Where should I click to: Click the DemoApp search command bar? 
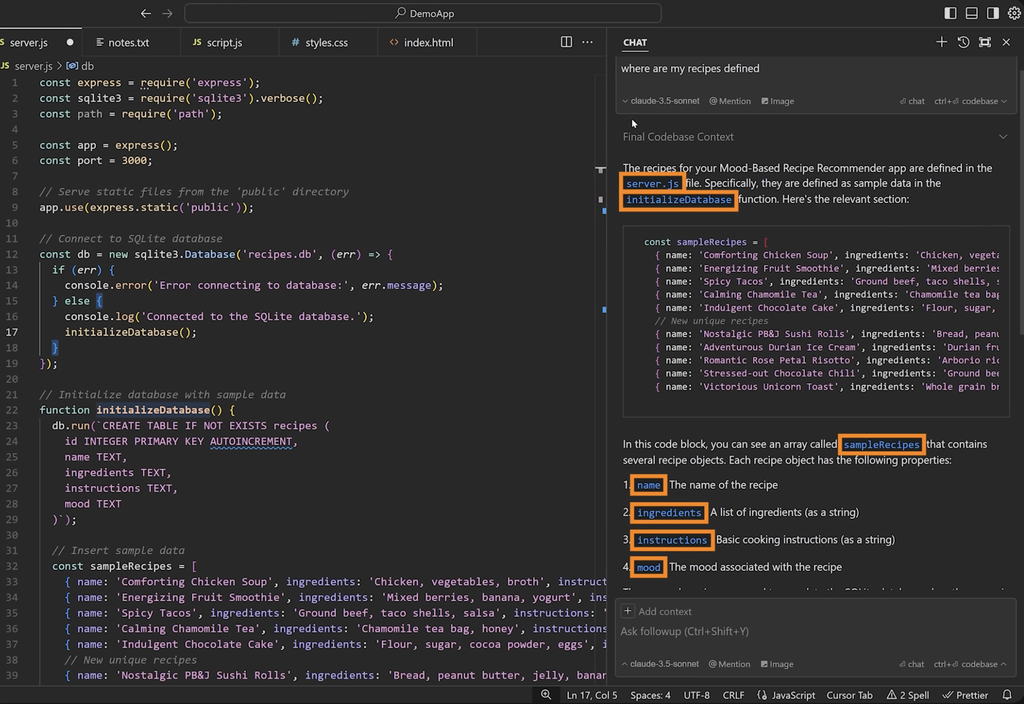point(423,13)
